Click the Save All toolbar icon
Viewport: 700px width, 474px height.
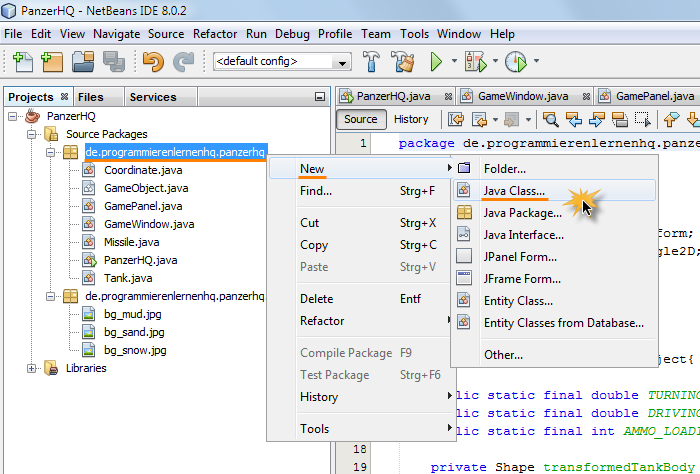pos(114,62)
